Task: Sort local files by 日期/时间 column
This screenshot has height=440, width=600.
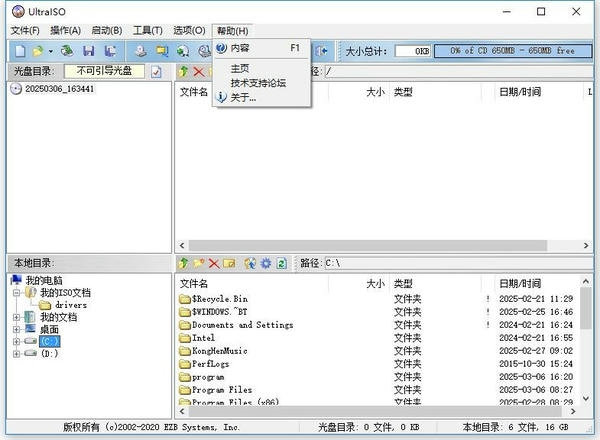Action: pos(536,284)
